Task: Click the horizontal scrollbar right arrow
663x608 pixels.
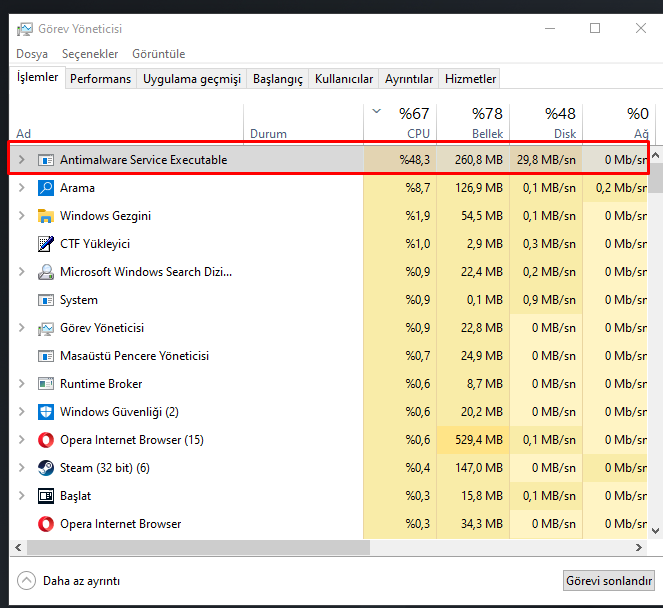Action: click(639, 548)
